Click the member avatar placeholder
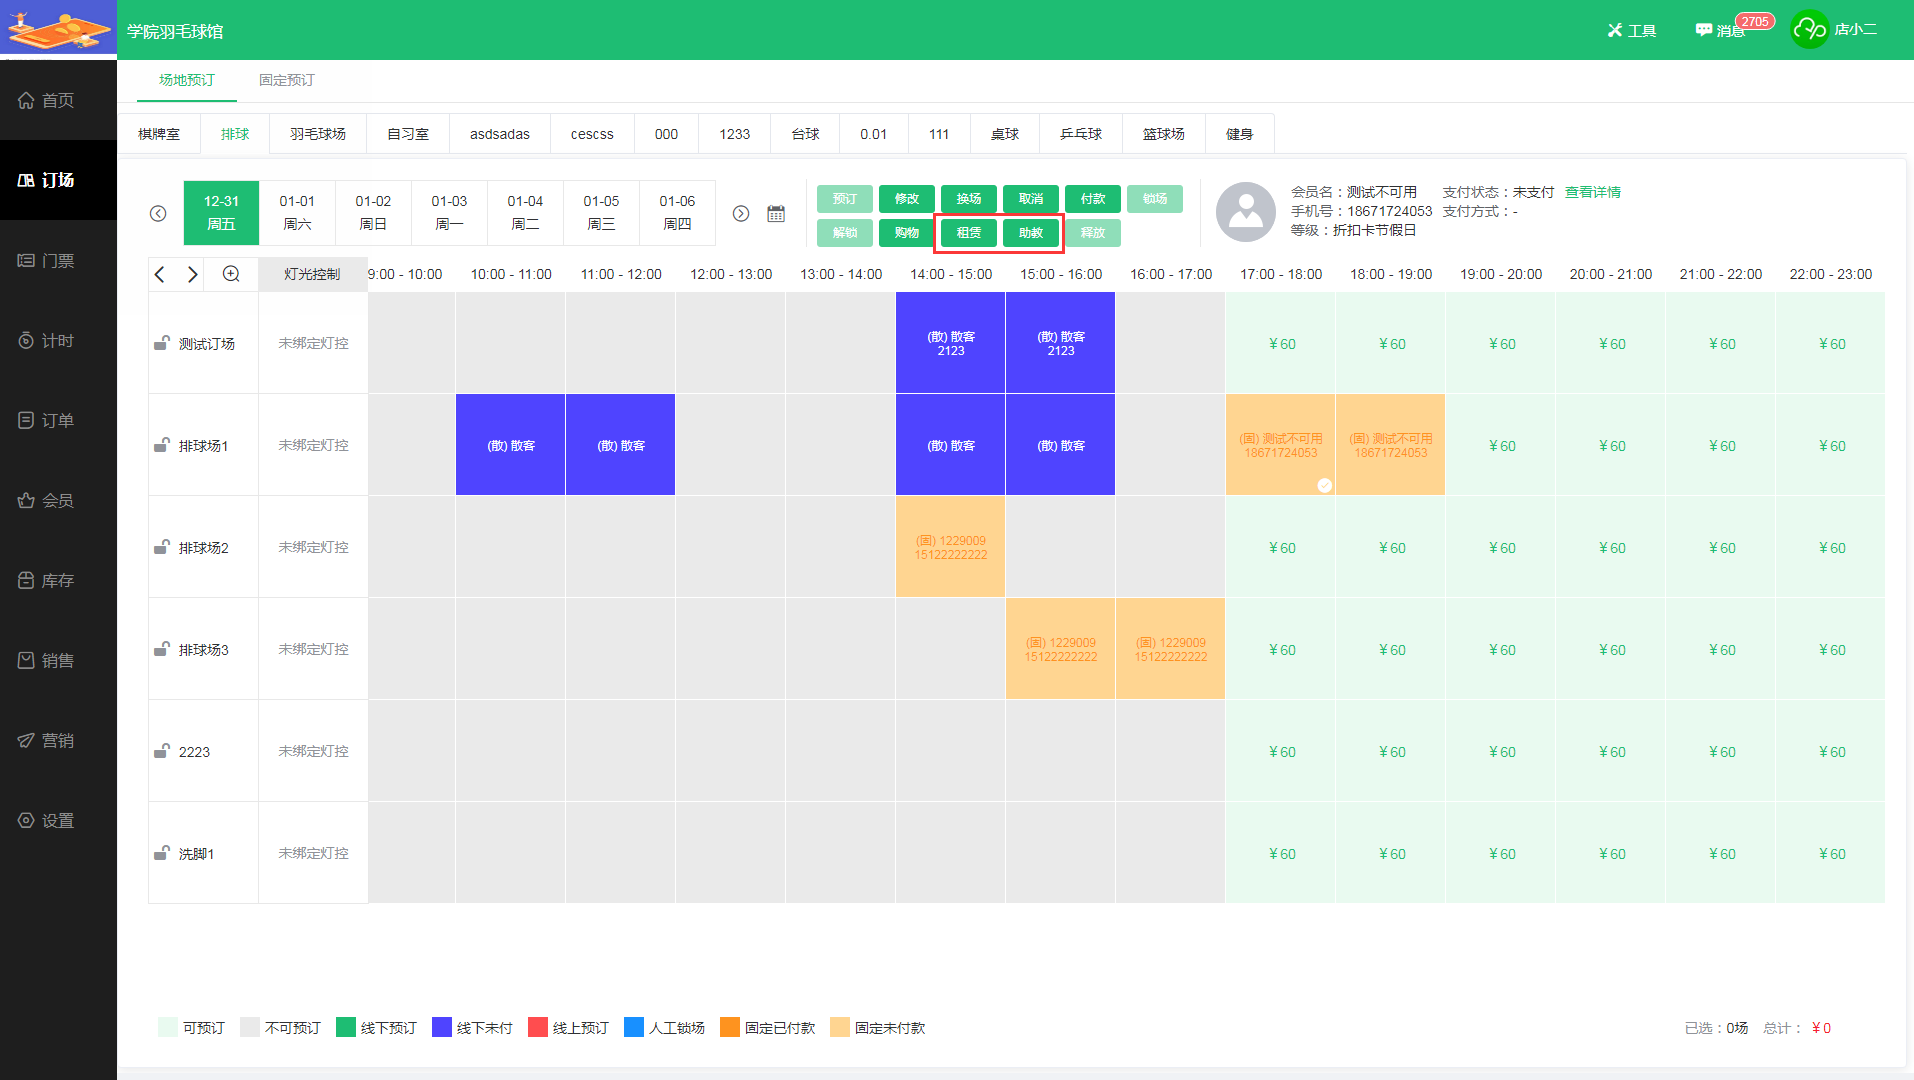Image resolution: width=1914 pixels, height=1080 pixels. 1245,212
